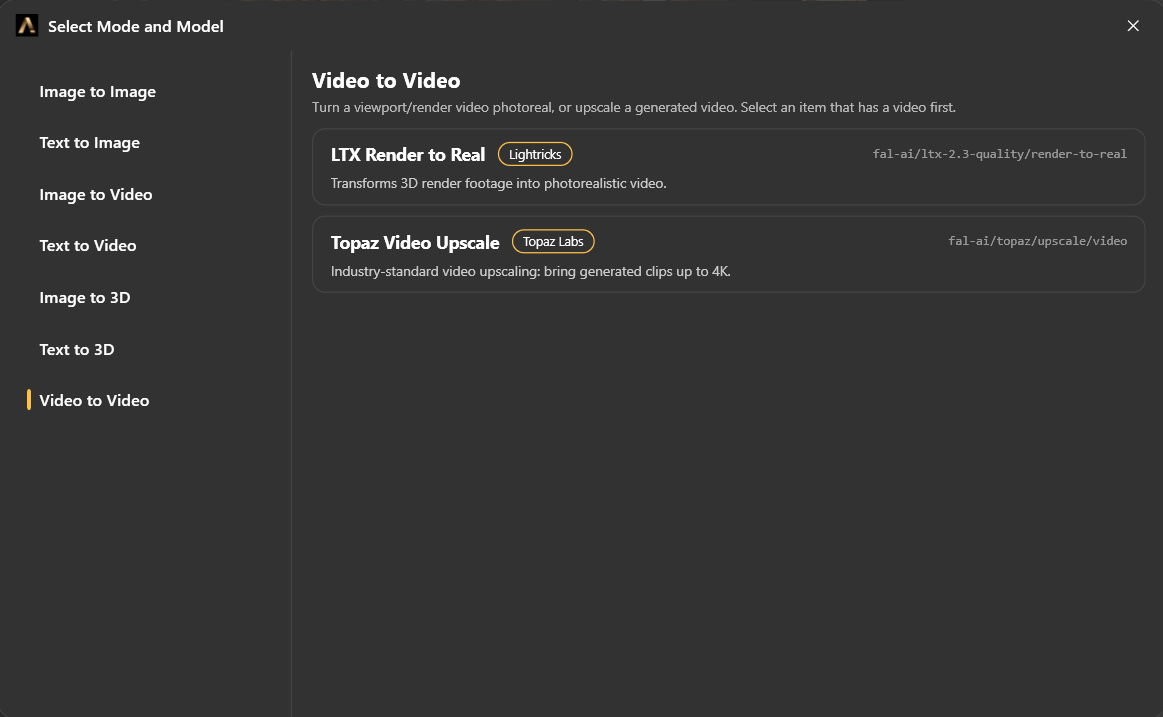Choose the Image to 3D mode

85,297
